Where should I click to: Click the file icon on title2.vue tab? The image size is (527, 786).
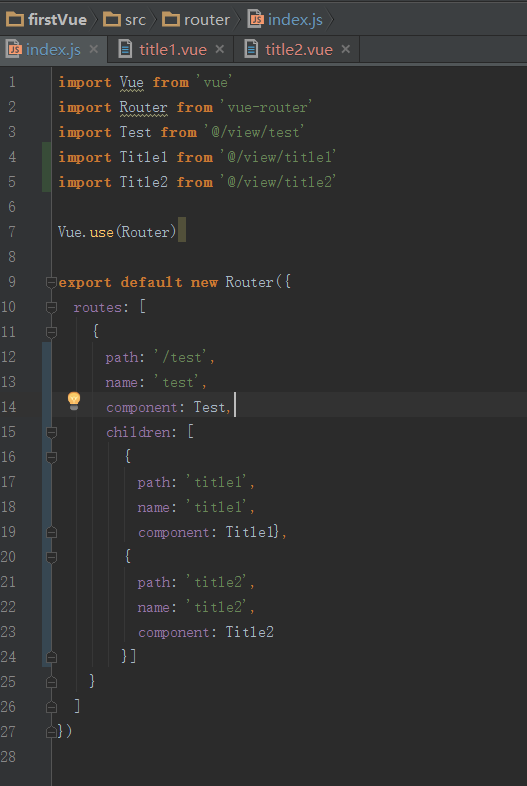click(251, 49)
